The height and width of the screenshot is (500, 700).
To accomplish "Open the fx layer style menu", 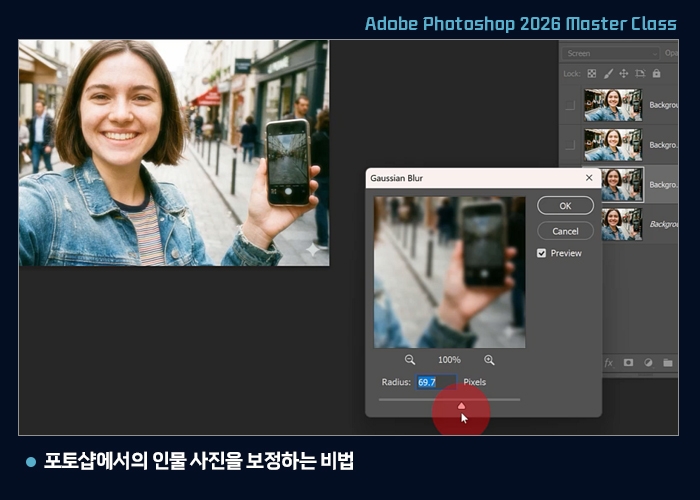I will tap(608, 362).
